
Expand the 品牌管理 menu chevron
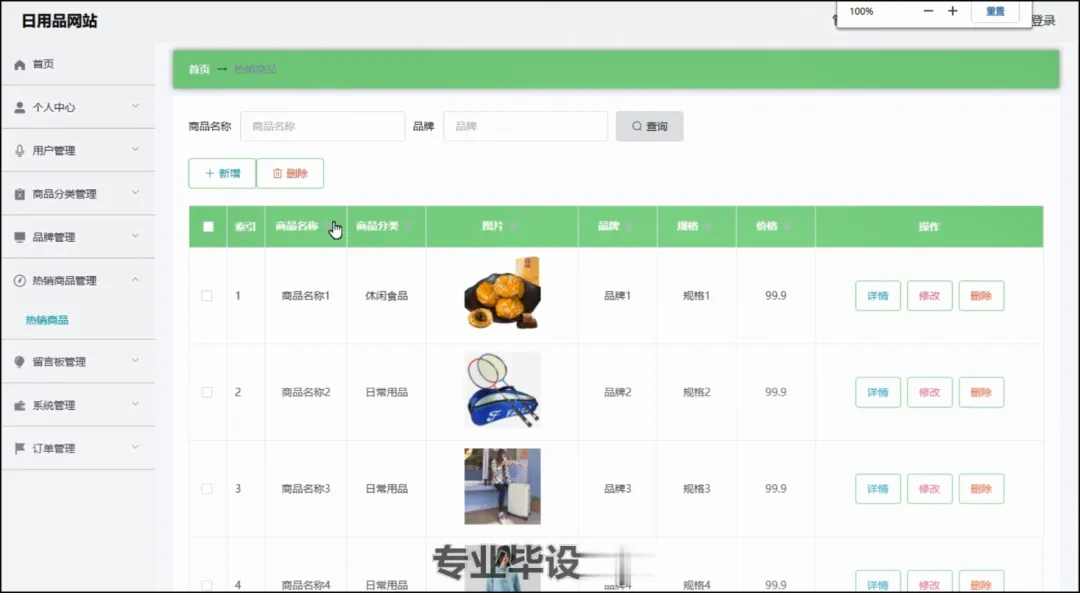coord(135,236)
